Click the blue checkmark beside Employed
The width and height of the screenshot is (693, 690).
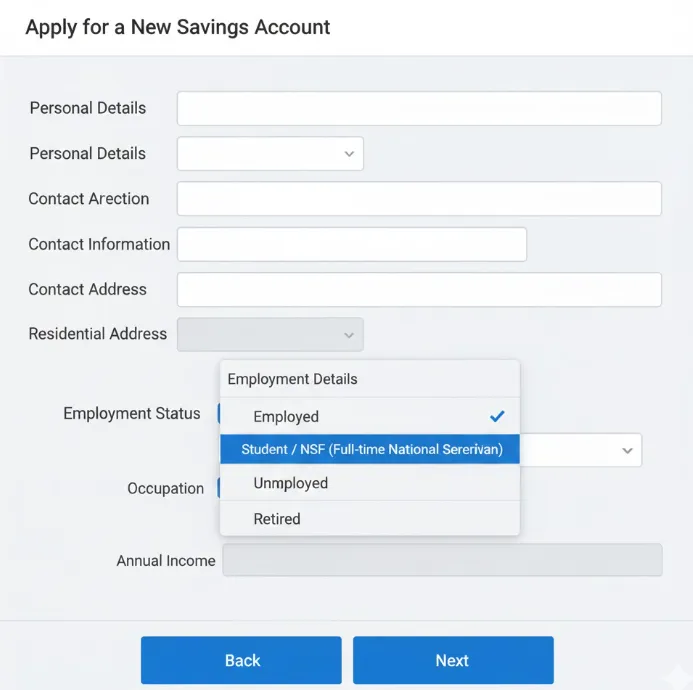[x=497, y=416]
